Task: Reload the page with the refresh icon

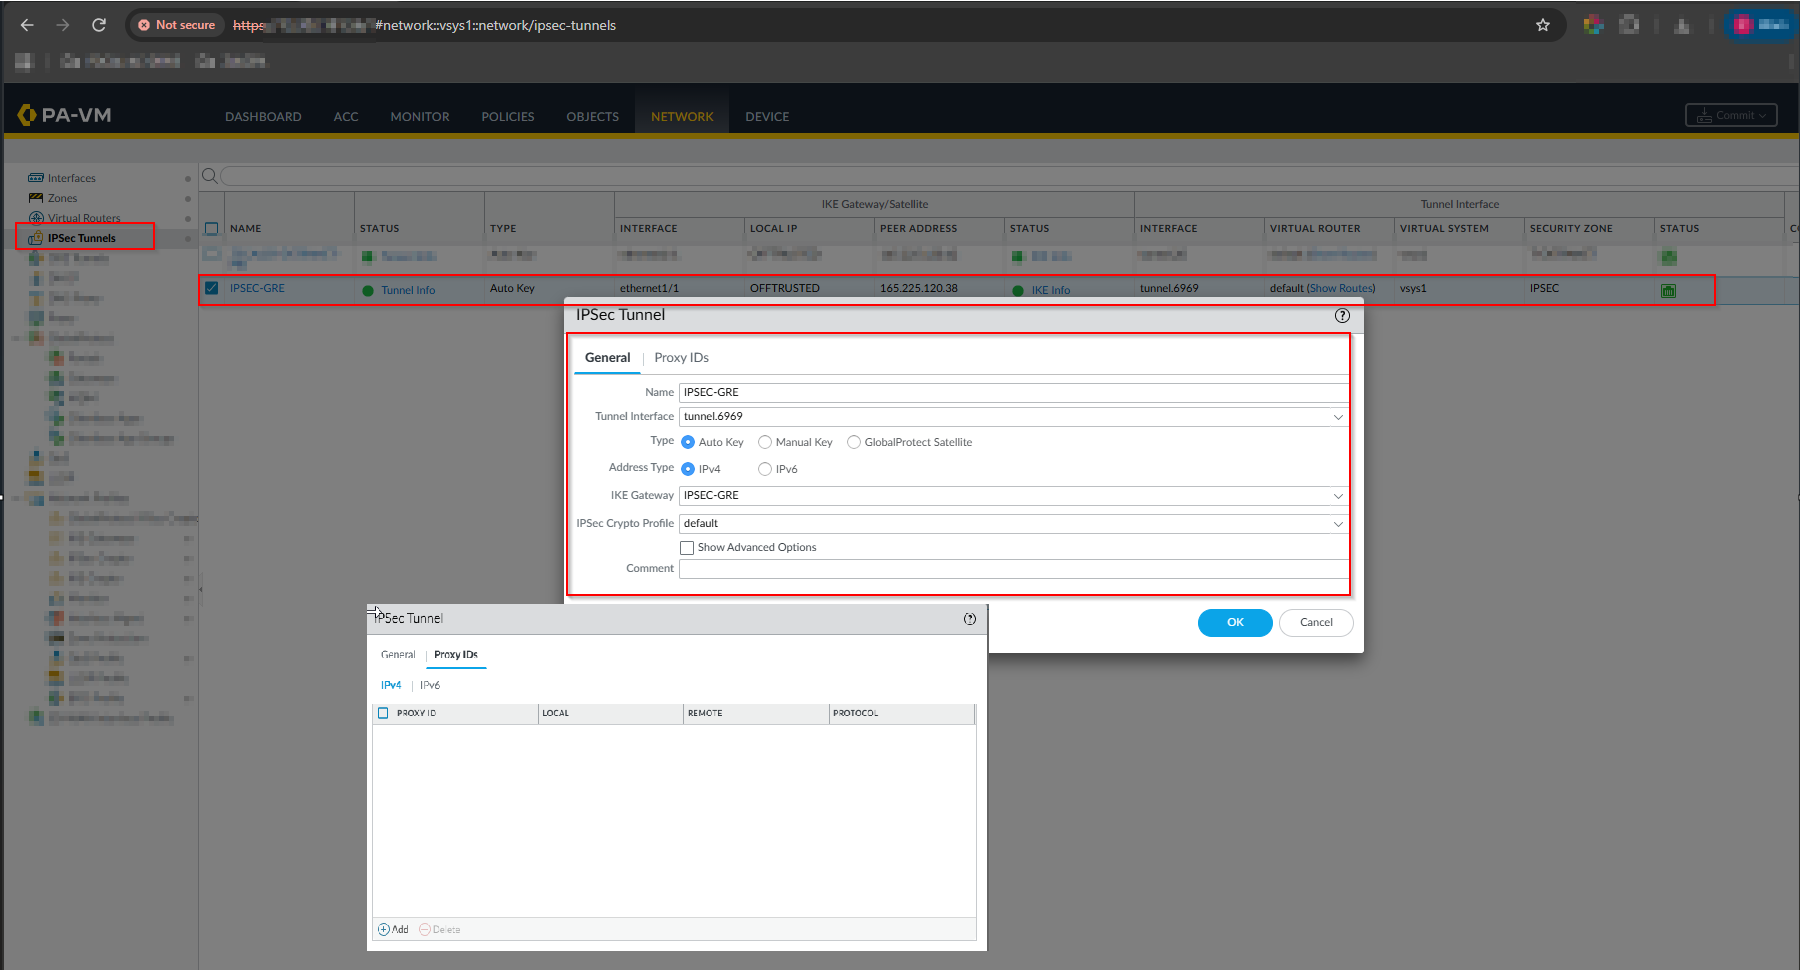Action: pos(99,25)
